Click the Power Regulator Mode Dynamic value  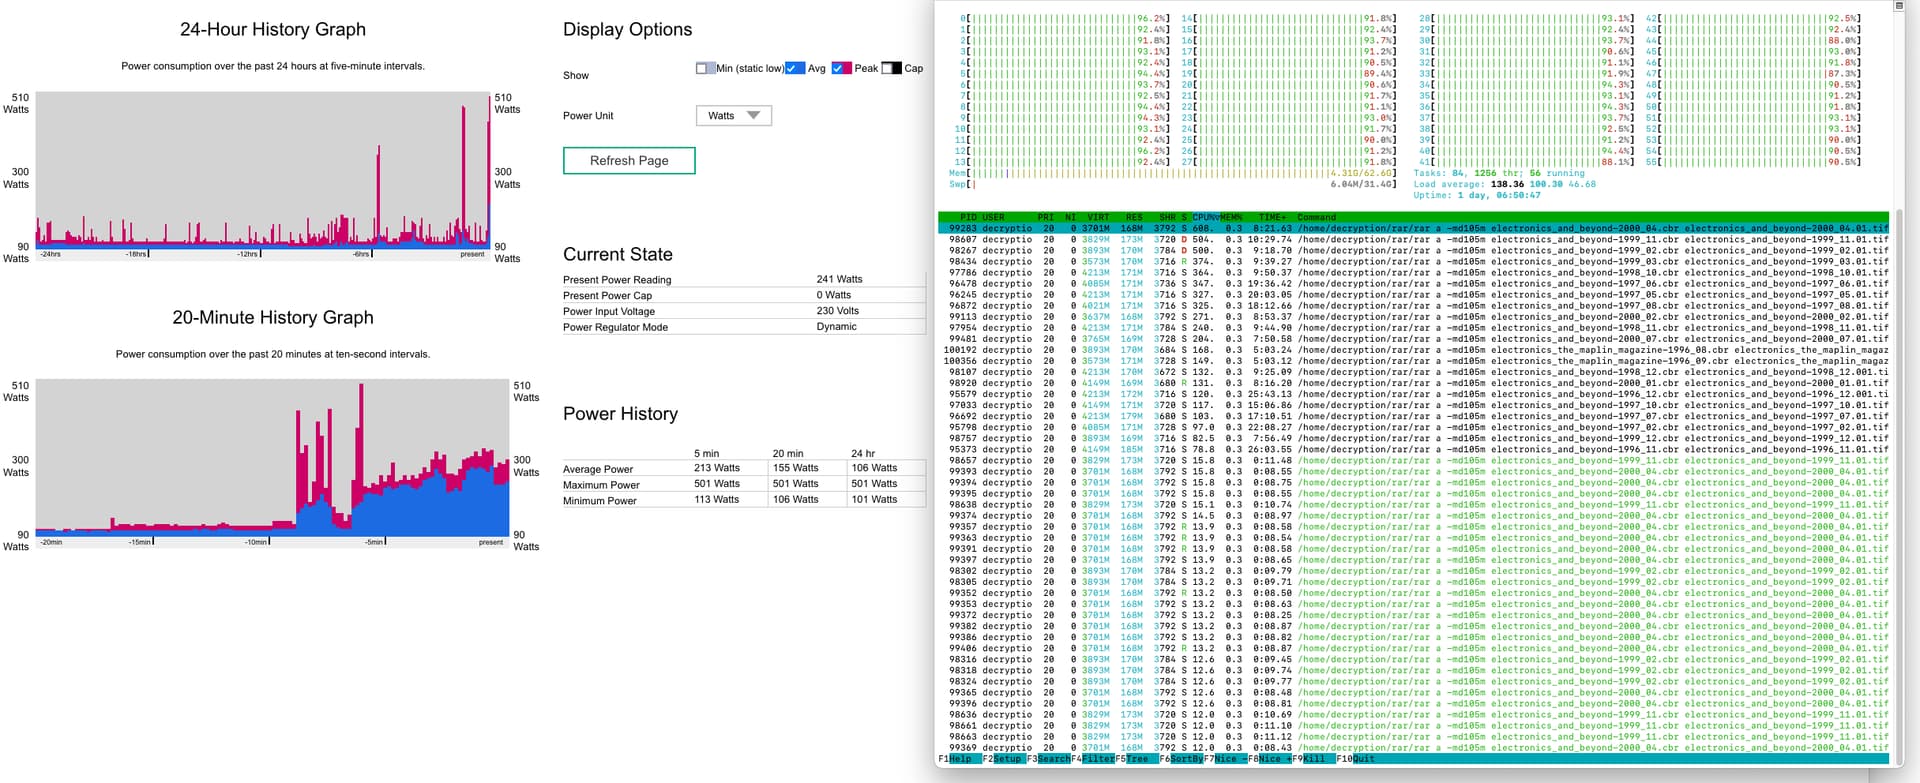point(836,327)
